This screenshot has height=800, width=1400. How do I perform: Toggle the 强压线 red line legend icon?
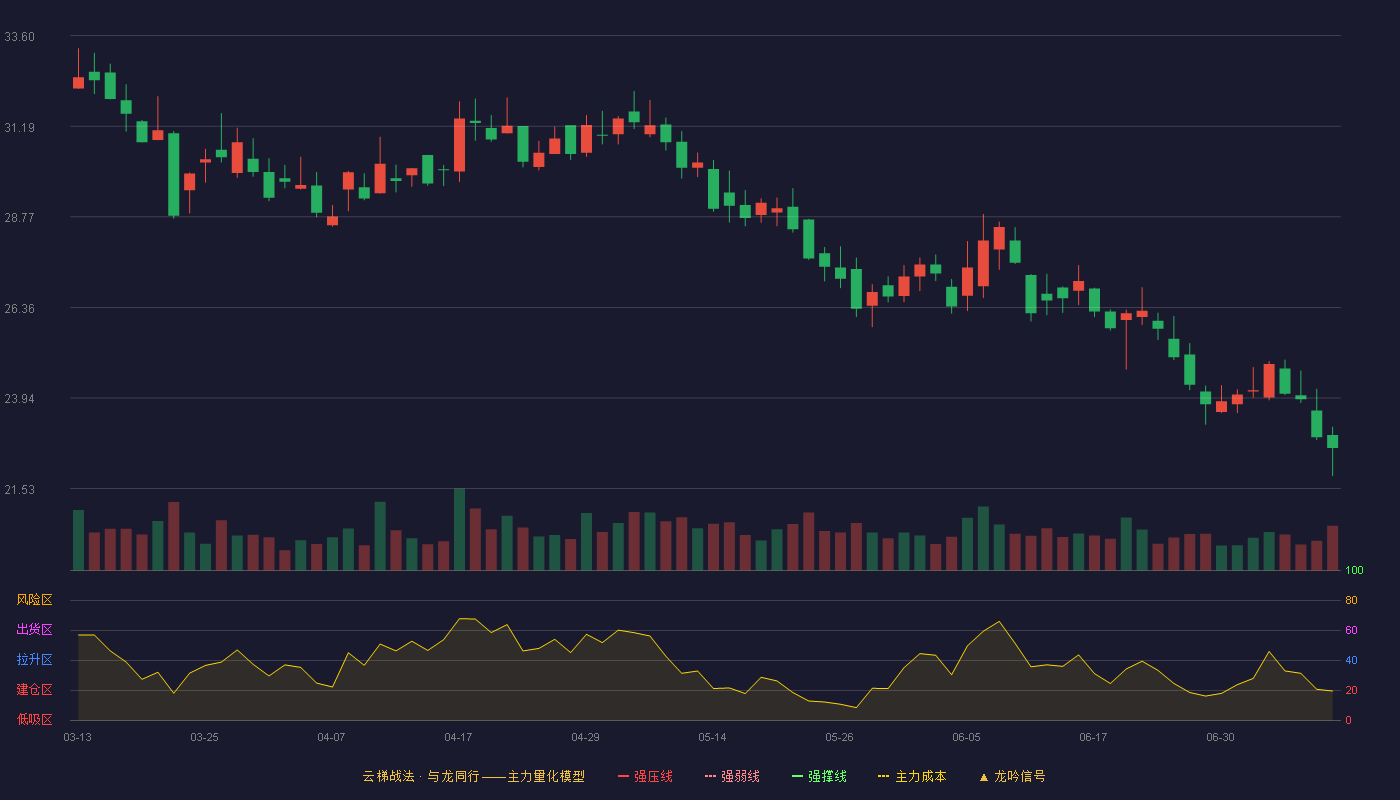pos(623,777)
